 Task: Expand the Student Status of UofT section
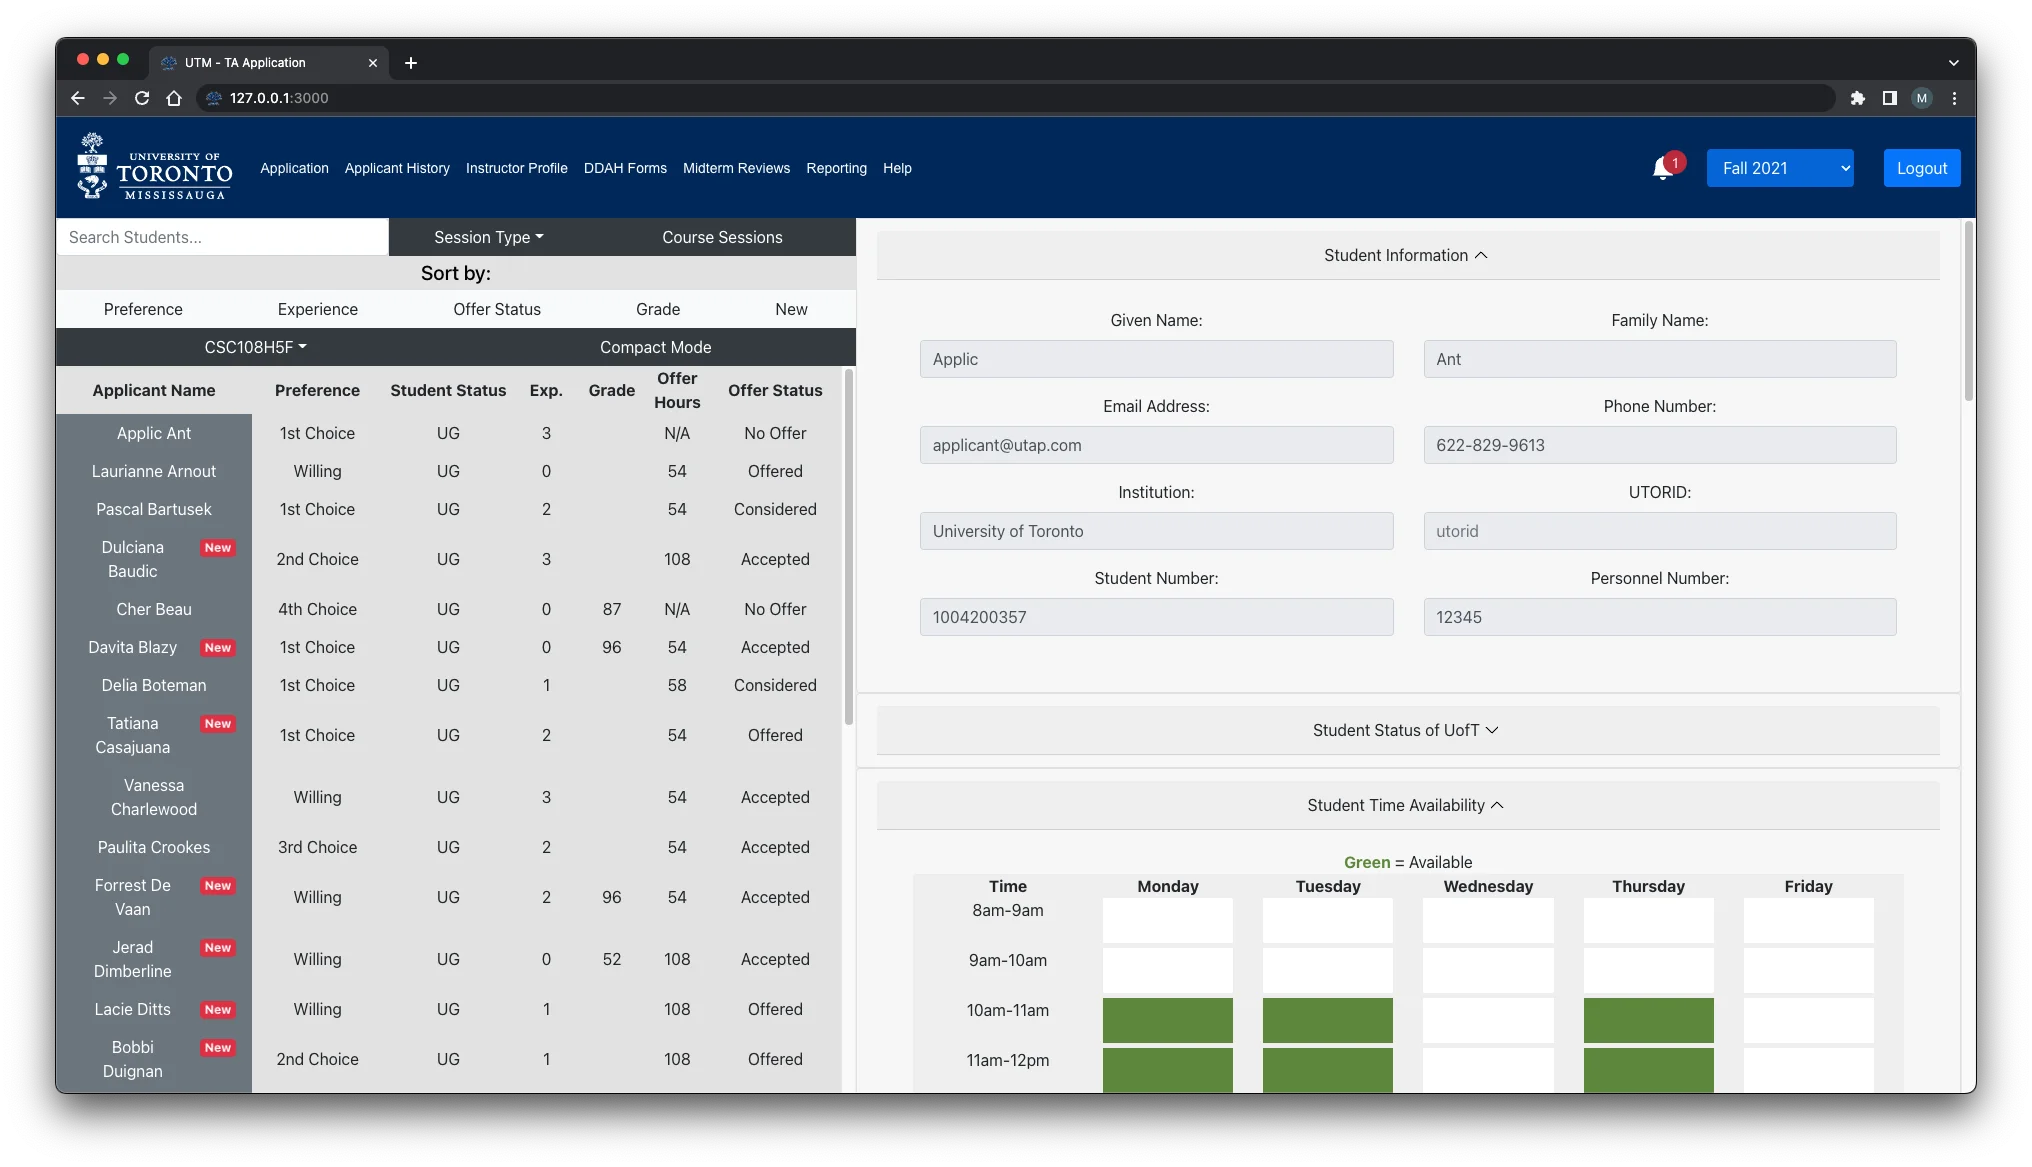click(x=1406, y=730)
